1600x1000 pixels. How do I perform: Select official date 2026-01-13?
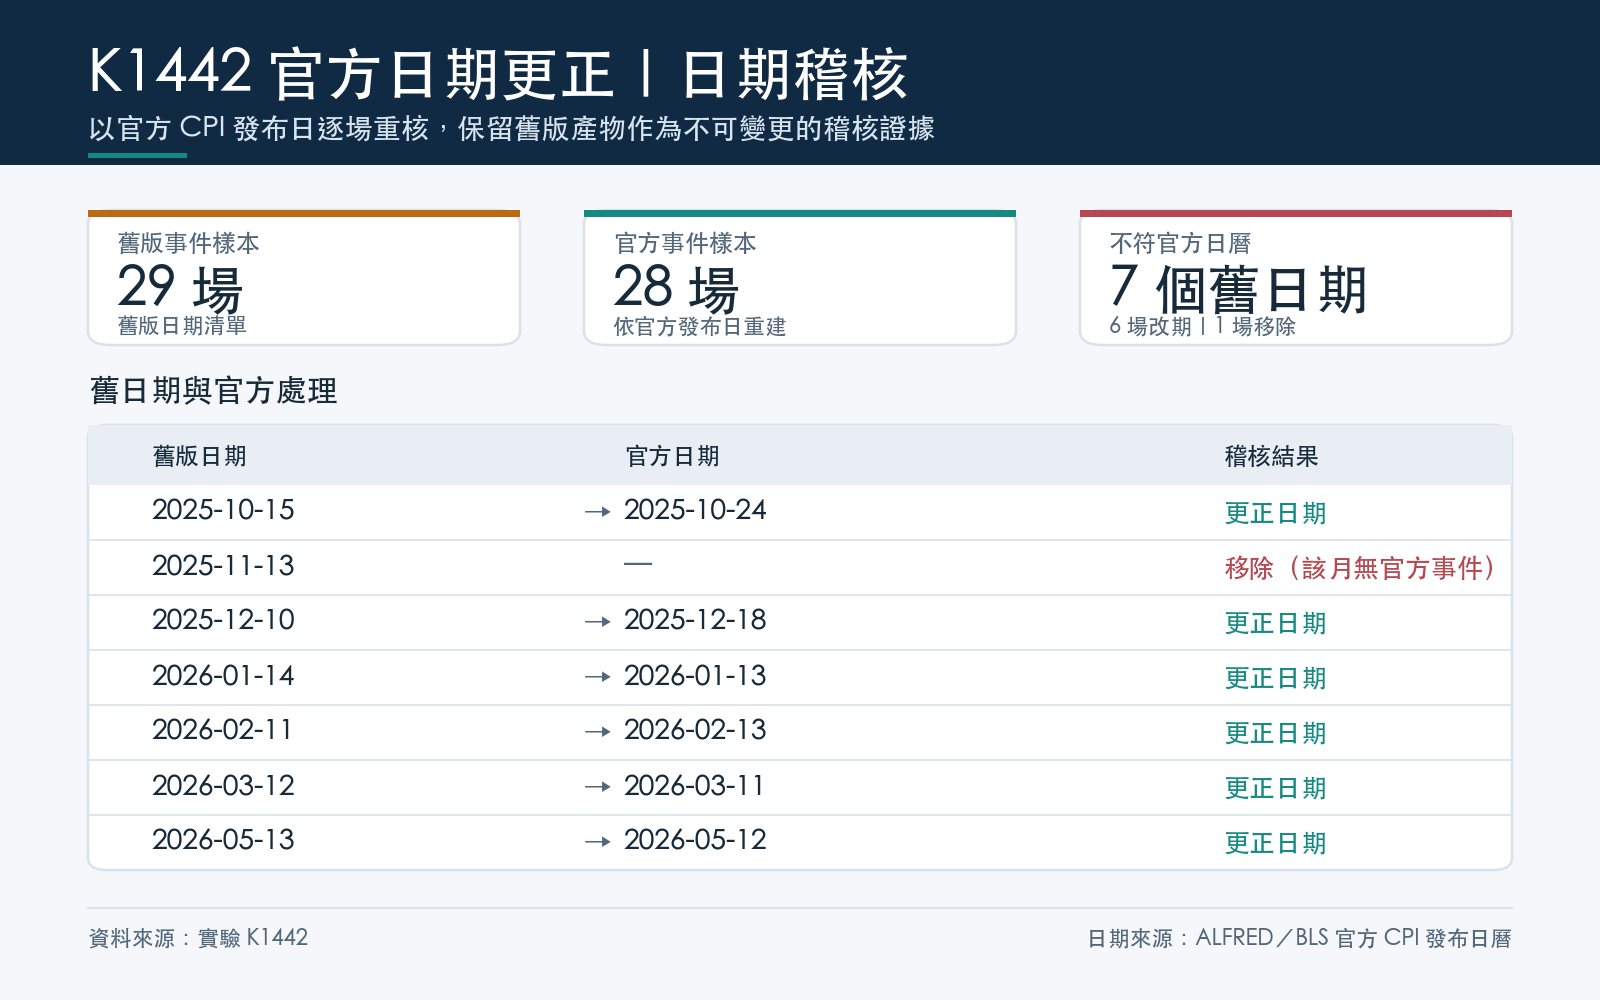(695, 676)
